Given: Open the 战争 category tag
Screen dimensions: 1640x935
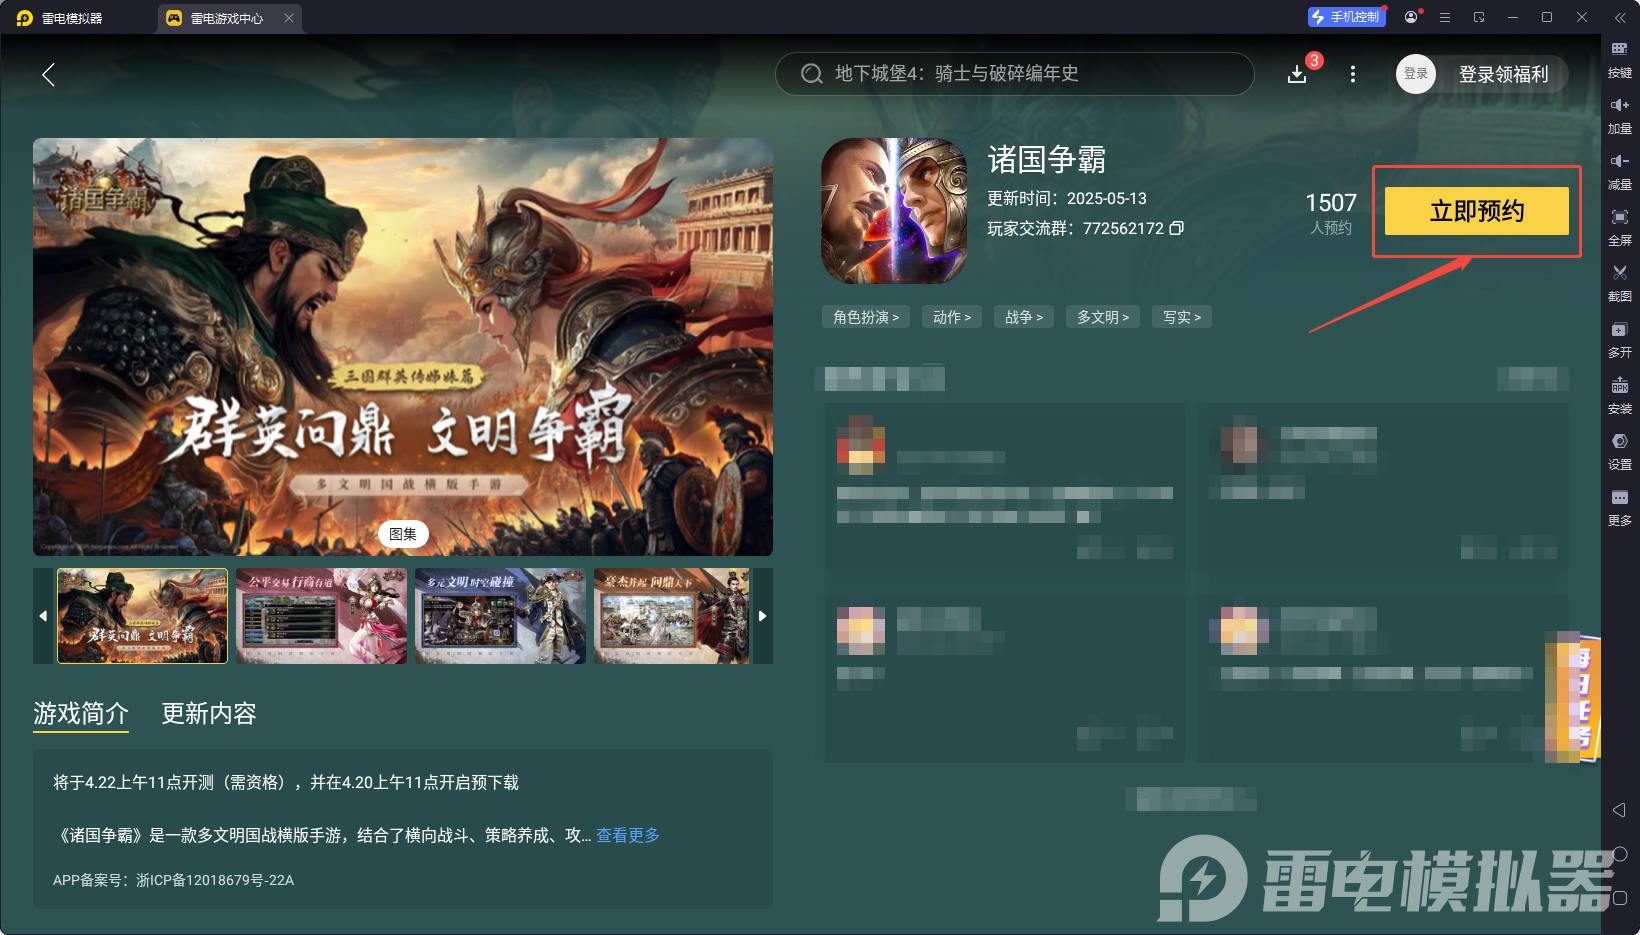Looking at the screenshot, I should click(1024, 317).
